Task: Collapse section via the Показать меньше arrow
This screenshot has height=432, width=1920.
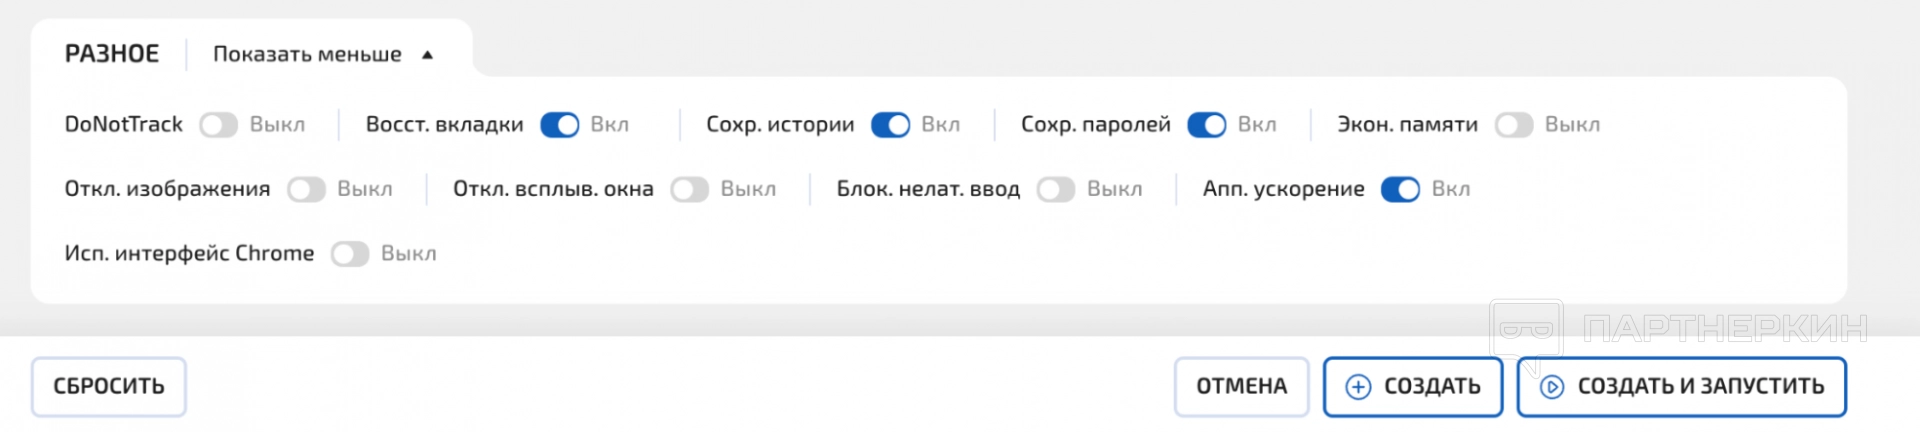Action: coord(428,55)
